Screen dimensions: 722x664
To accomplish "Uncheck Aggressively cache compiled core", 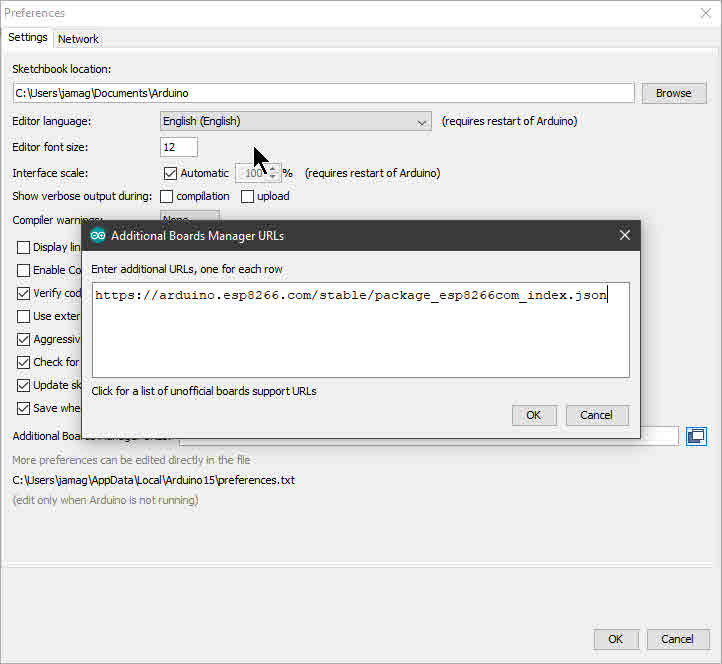I will coord(23,339).
